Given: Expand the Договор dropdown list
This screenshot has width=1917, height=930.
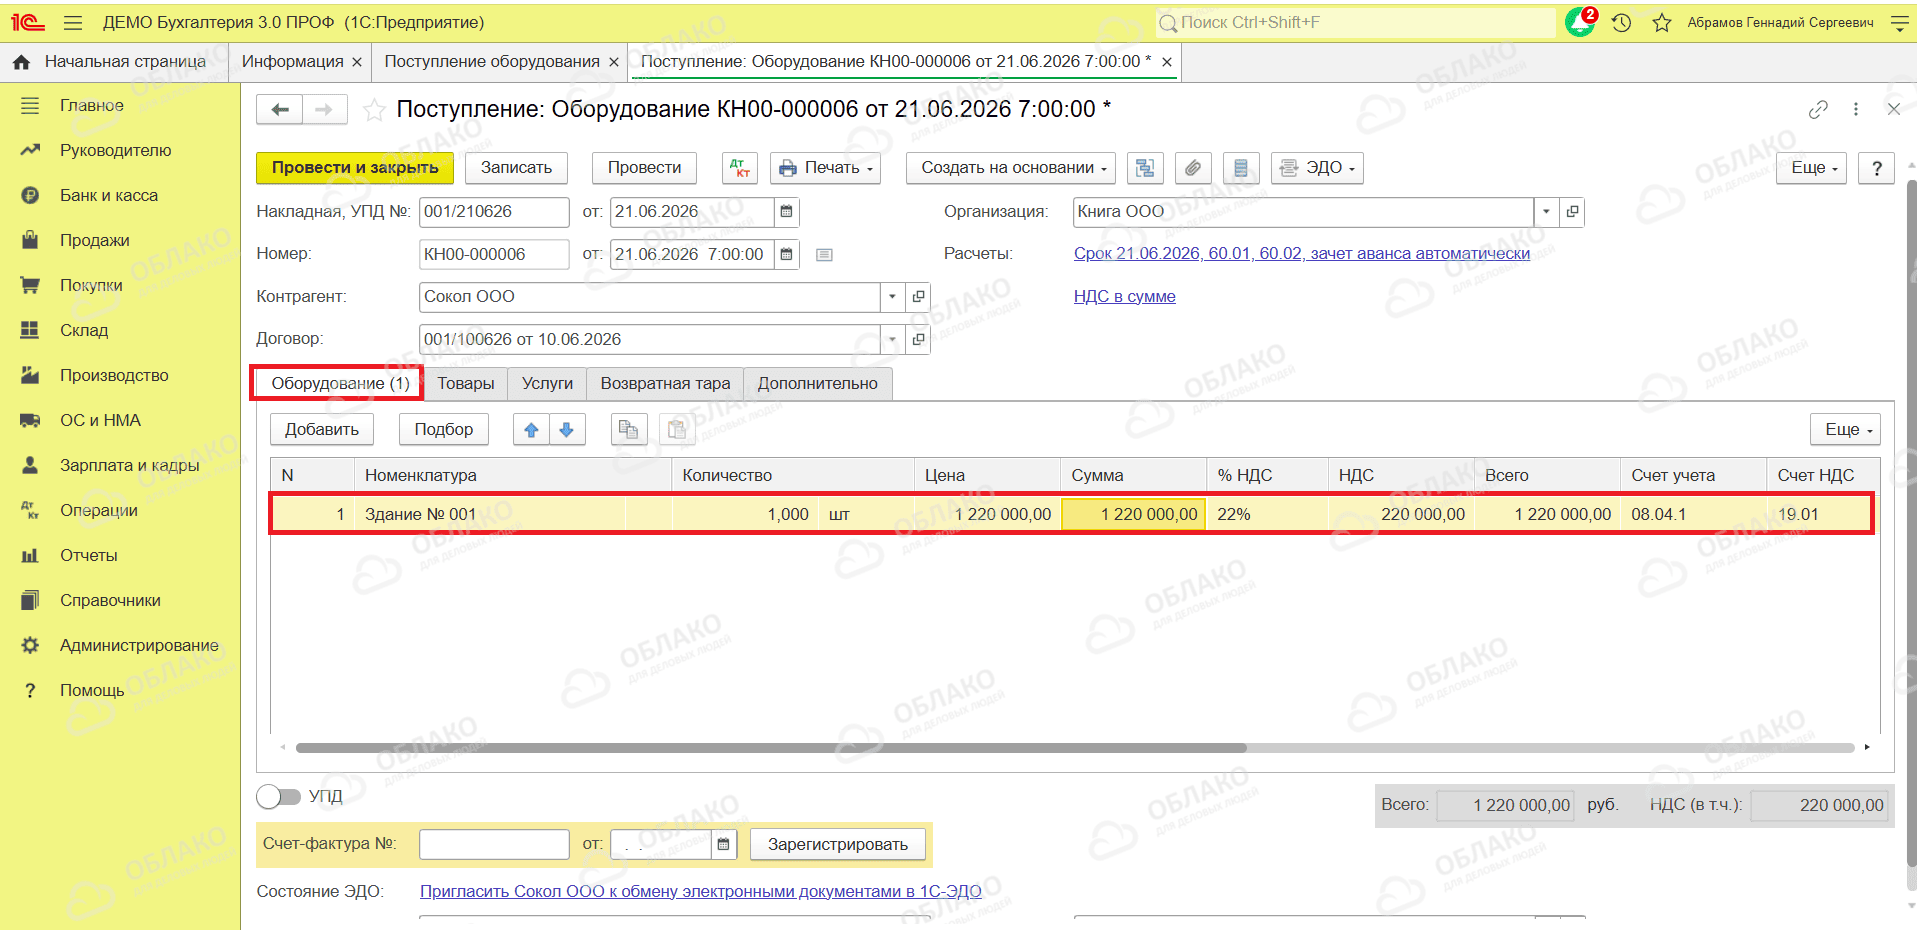Looking at the screenshot, I should point(892,340).
